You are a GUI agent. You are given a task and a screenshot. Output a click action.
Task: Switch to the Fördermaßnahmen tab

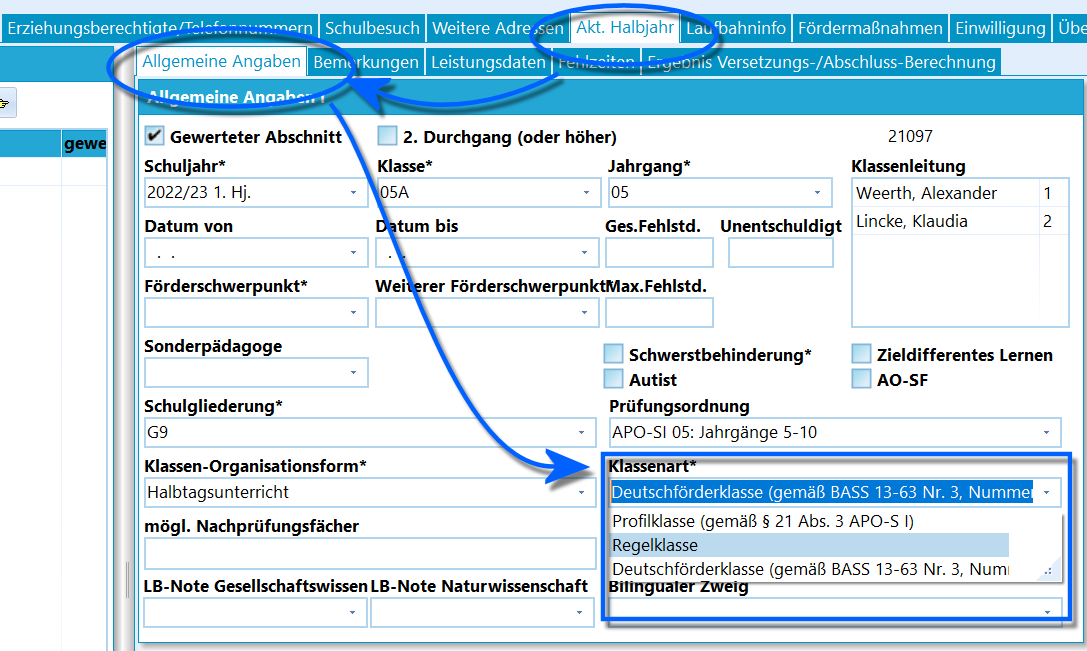[x=870, y=28]
